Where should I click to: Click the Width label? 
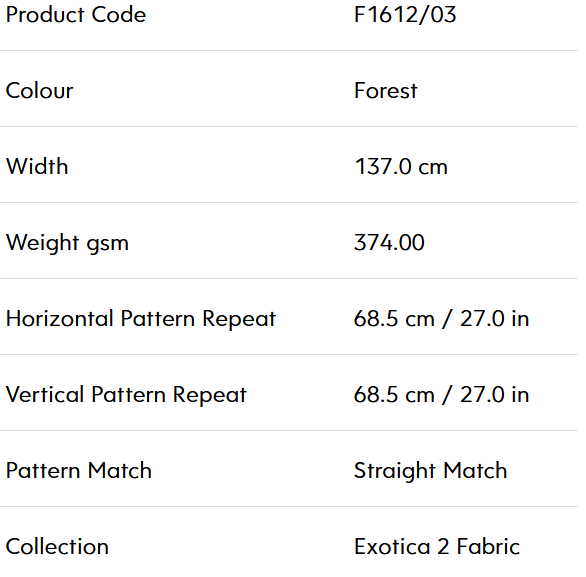pos(37,166)
